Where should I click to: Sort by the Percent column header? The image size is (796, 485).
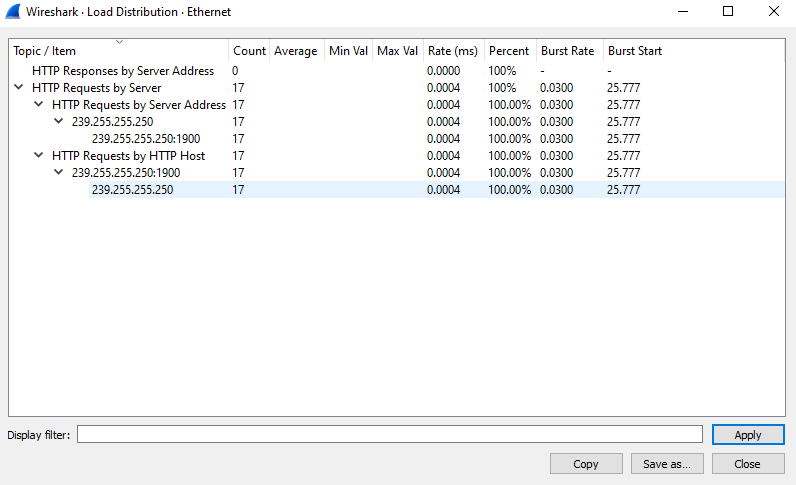[x=510, y=51]
